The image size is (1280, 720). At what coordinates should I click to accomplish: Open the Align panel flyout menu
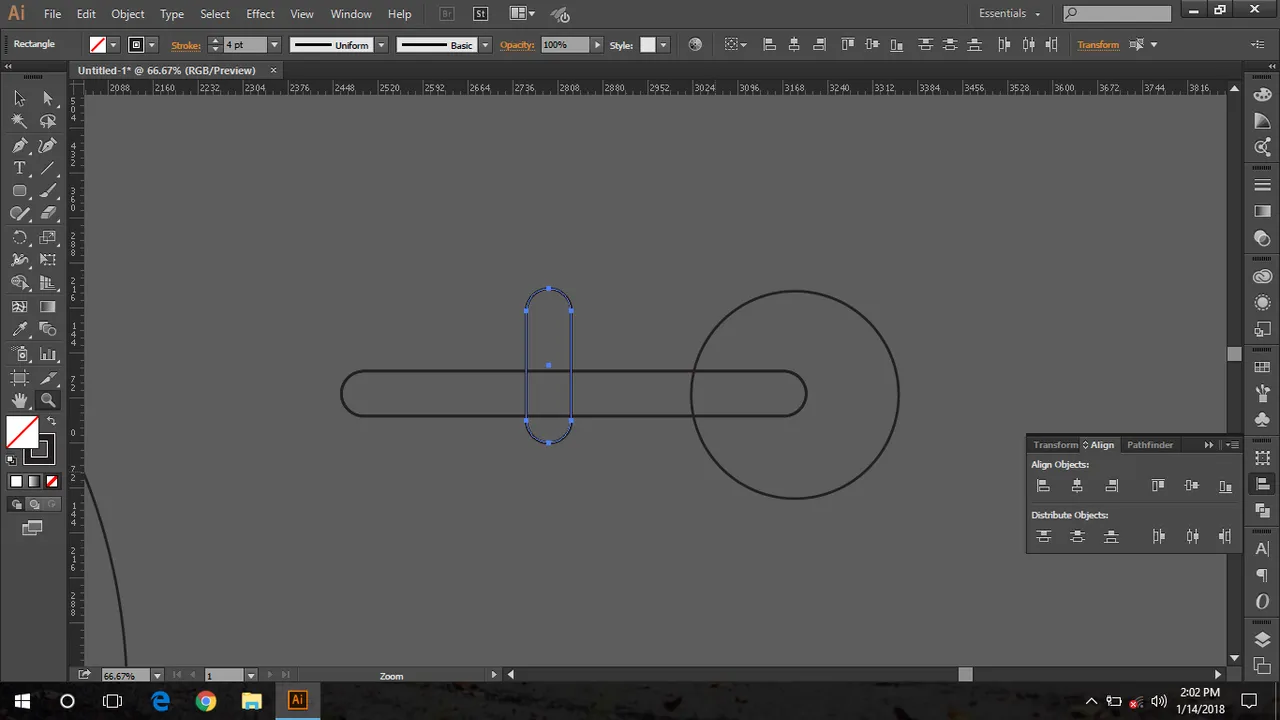(x=1232, y=445)
